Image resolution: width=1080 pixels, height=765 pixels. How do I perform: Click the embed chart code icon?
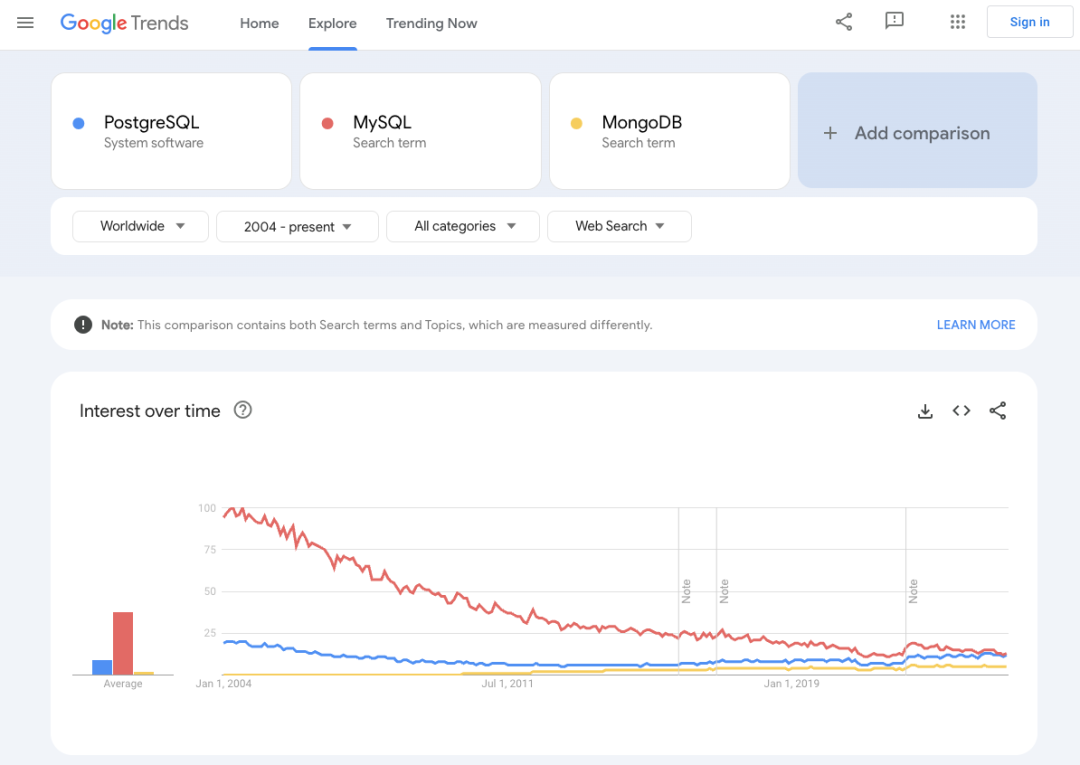[961, 411]
